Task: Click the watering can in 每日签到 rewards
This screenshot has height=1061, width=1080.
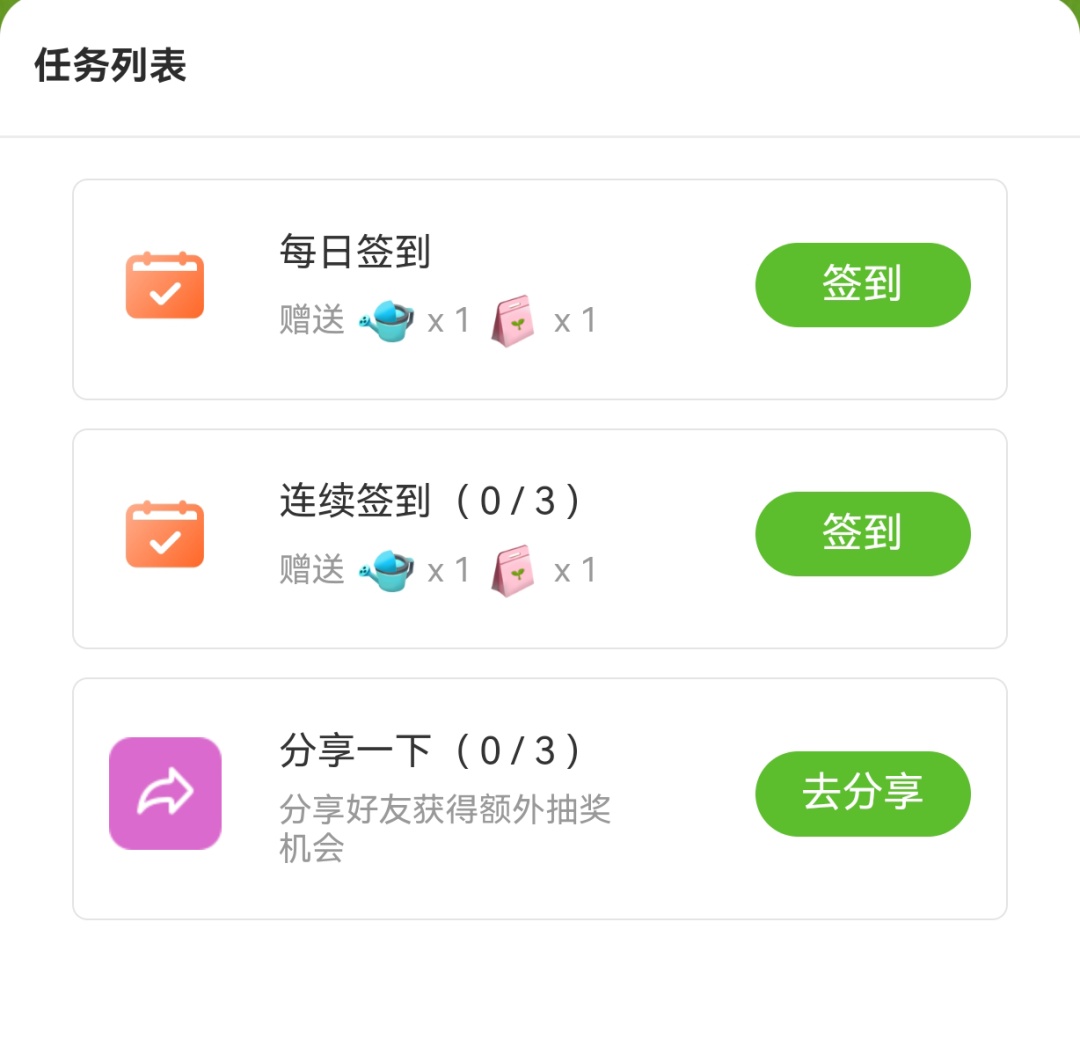Action: [387, 321]
